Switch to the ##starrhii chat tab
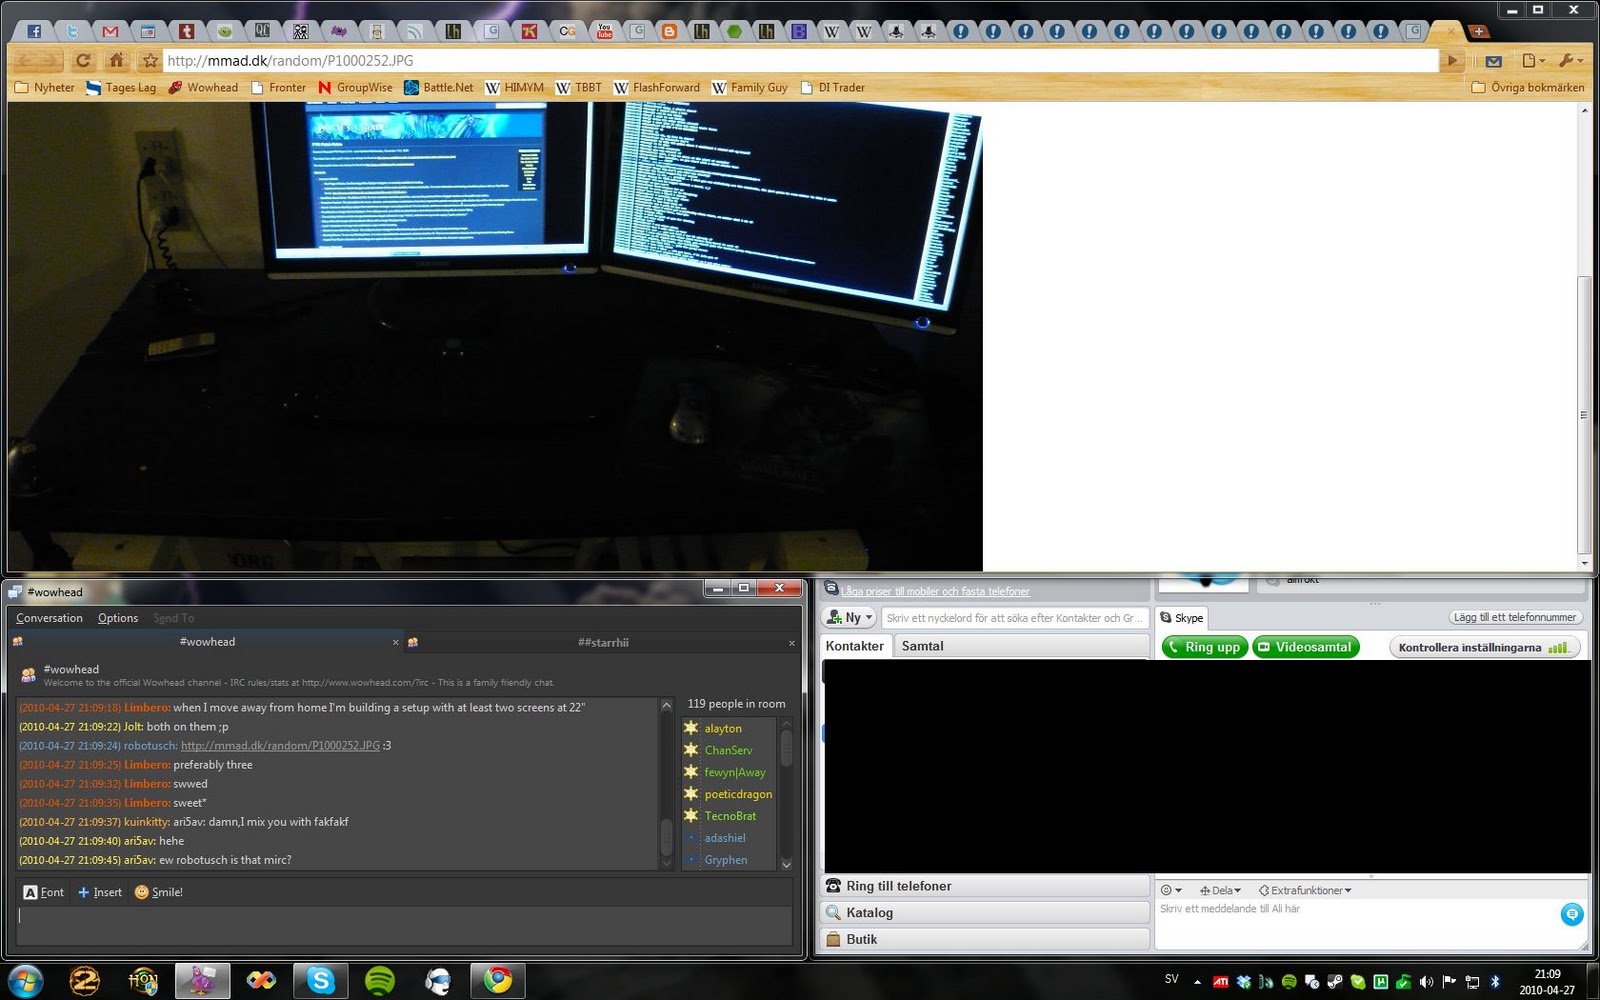Screen dimensions: 1600x1000 click(602, 643)
